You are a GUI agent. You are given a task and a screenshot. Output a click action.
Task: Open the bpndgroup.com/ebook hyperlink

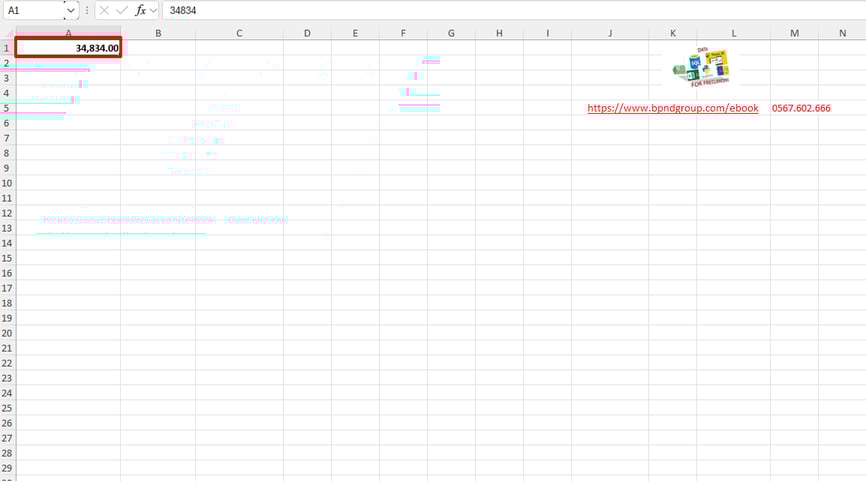pos(673,108)
